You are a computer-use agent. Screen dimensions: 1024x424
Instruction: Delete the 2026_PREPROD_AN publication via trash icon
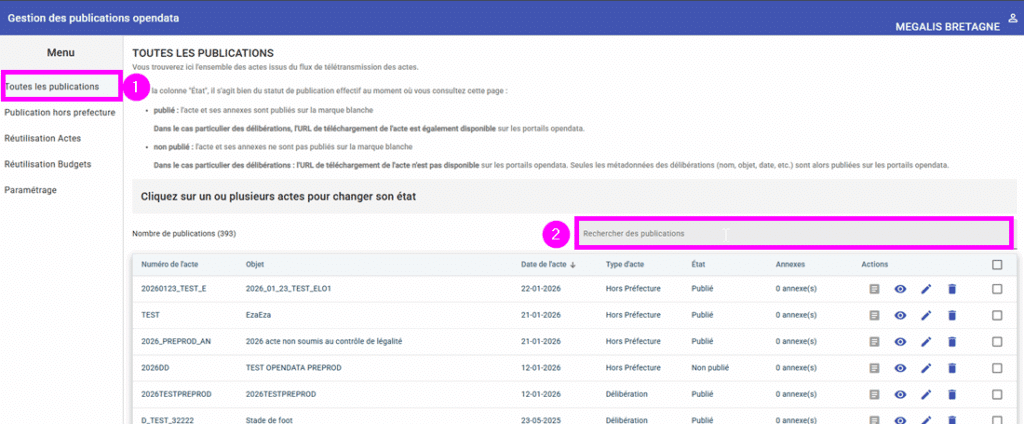click(951, 342)
